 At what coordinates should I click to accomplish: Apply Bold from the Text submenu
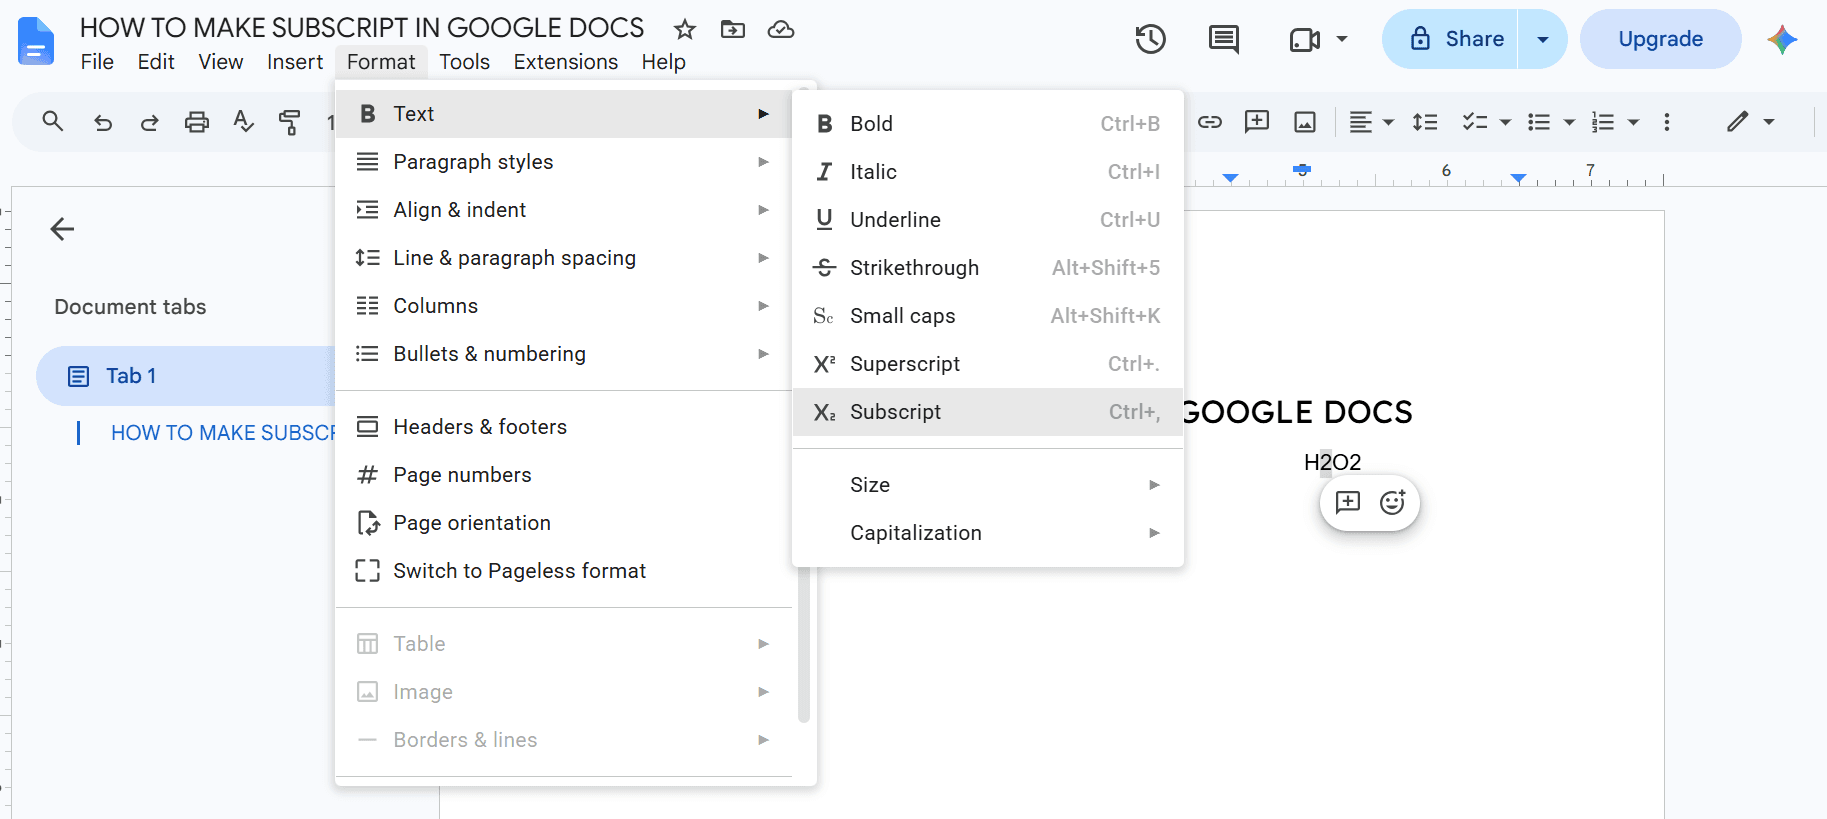coord(988,124)
